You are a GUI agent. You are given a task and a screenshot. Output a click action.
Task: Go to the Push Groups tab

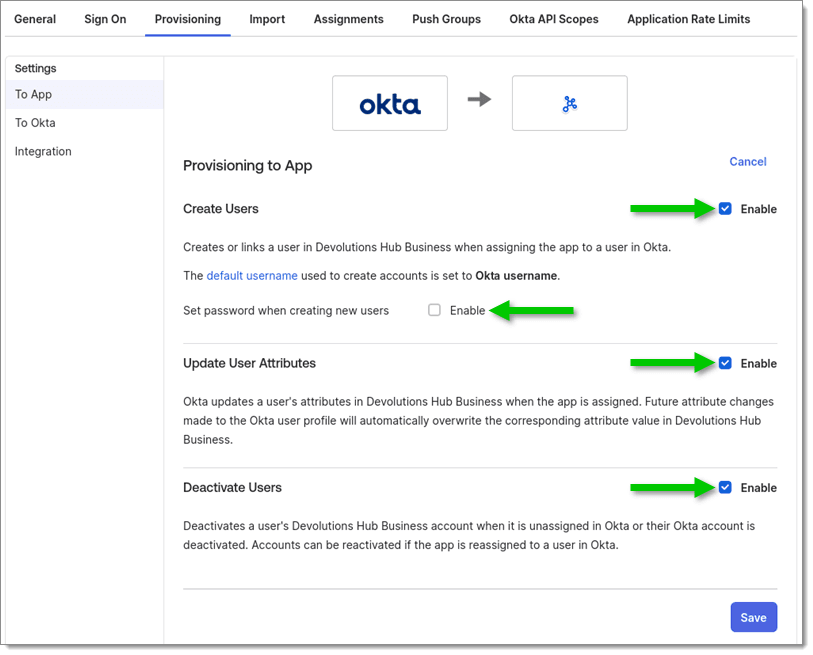point(446,19)
